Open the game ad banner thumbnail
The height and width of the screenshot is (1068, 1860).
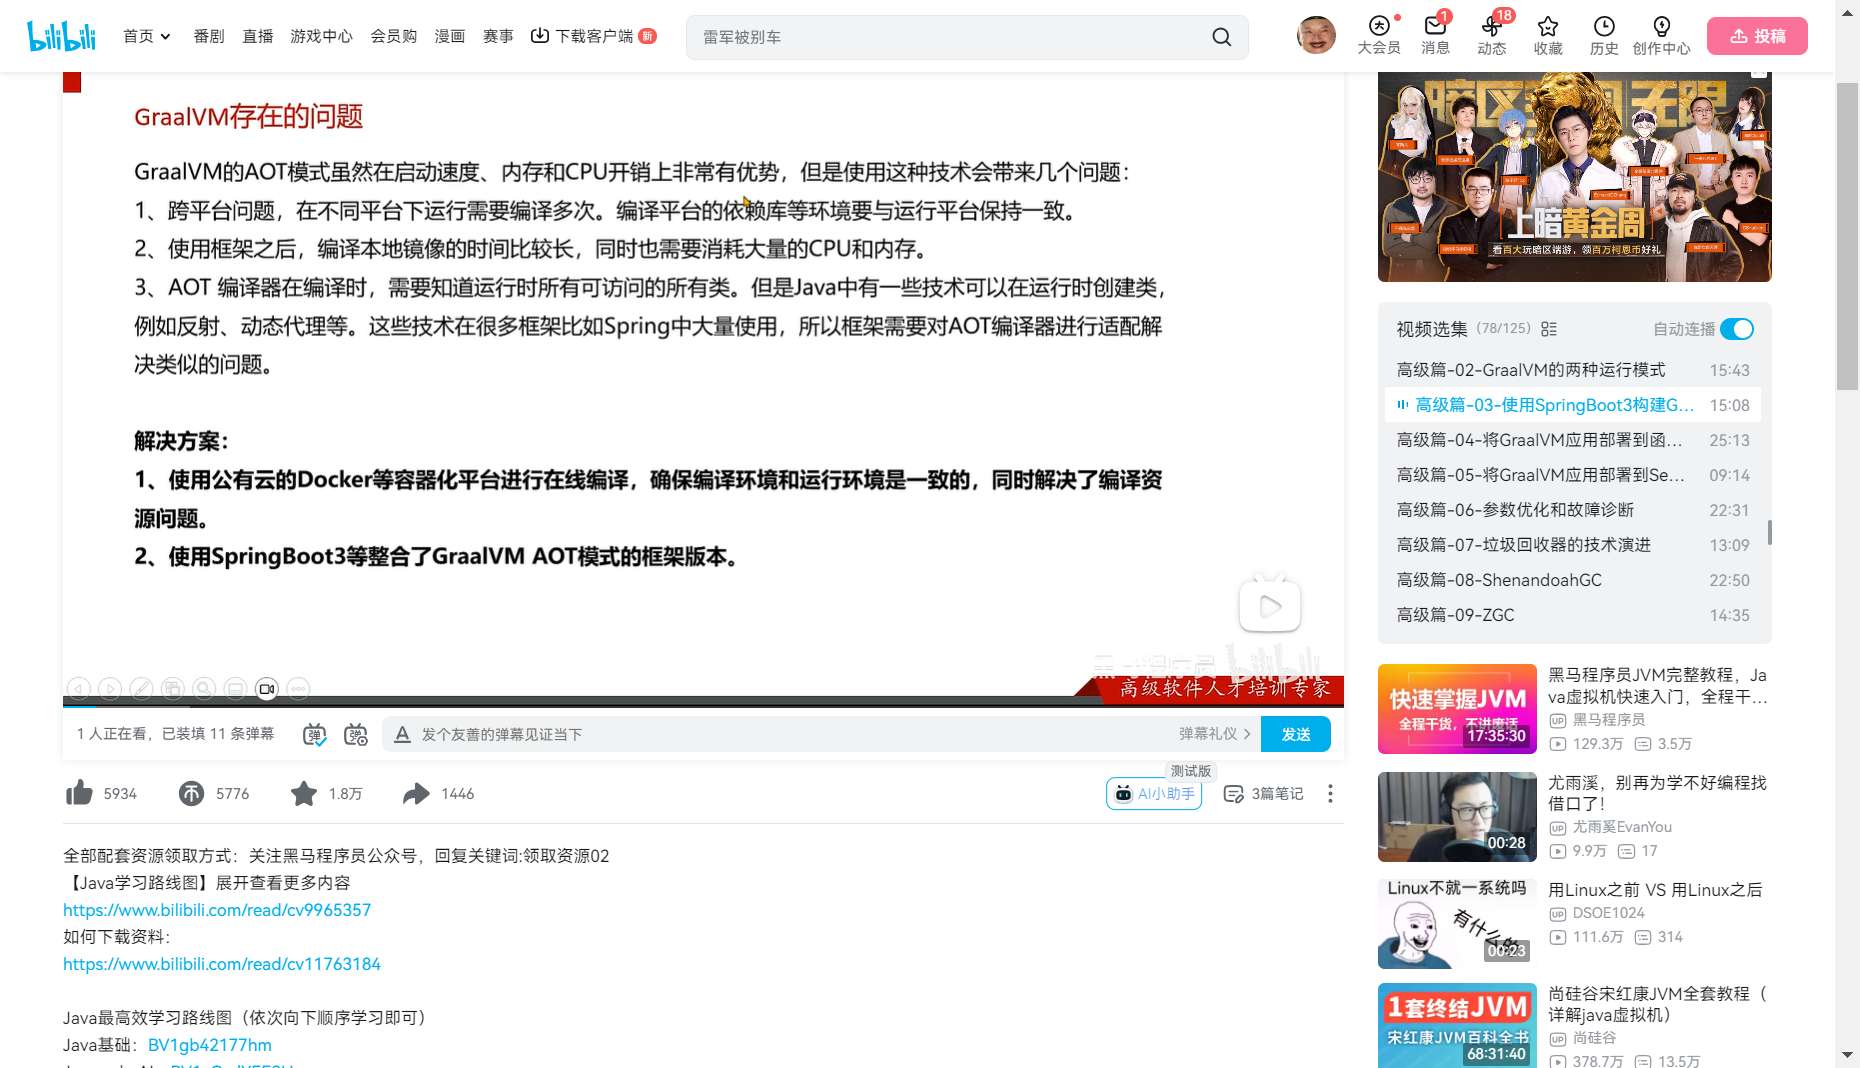(x=1574, y=176)
